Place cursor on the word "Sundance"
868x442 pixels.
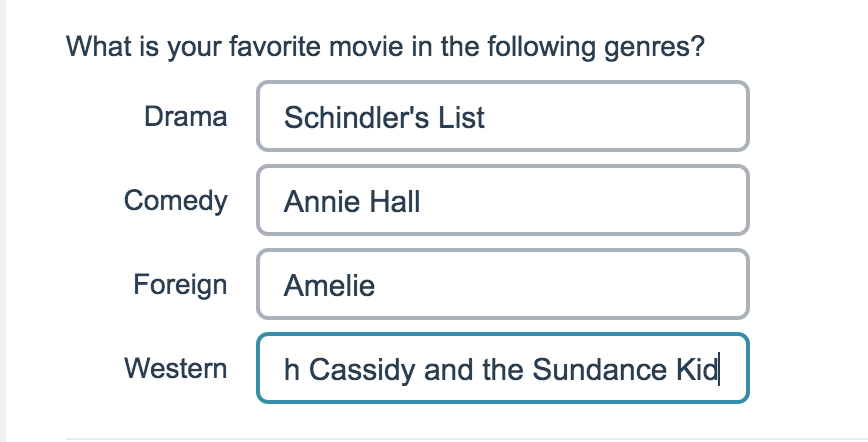point(592,371)
